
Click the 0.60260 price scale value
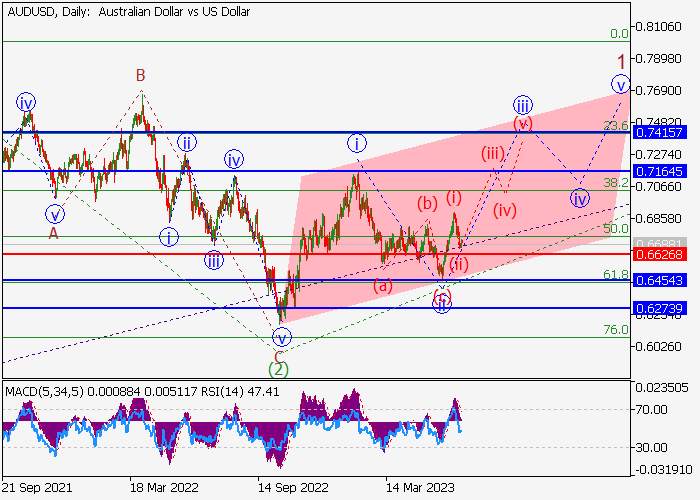658,346
